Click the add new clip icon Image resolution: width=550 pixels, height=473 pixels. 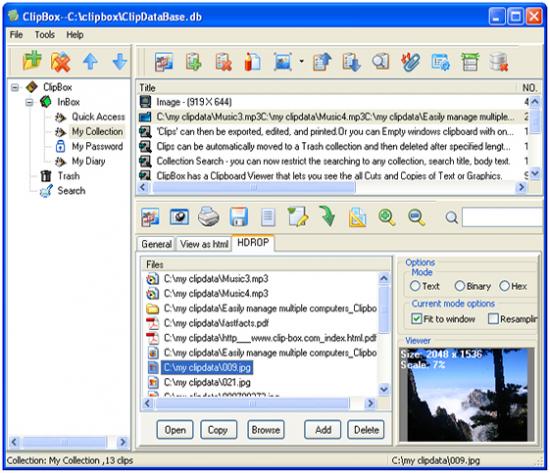[194, 62]
